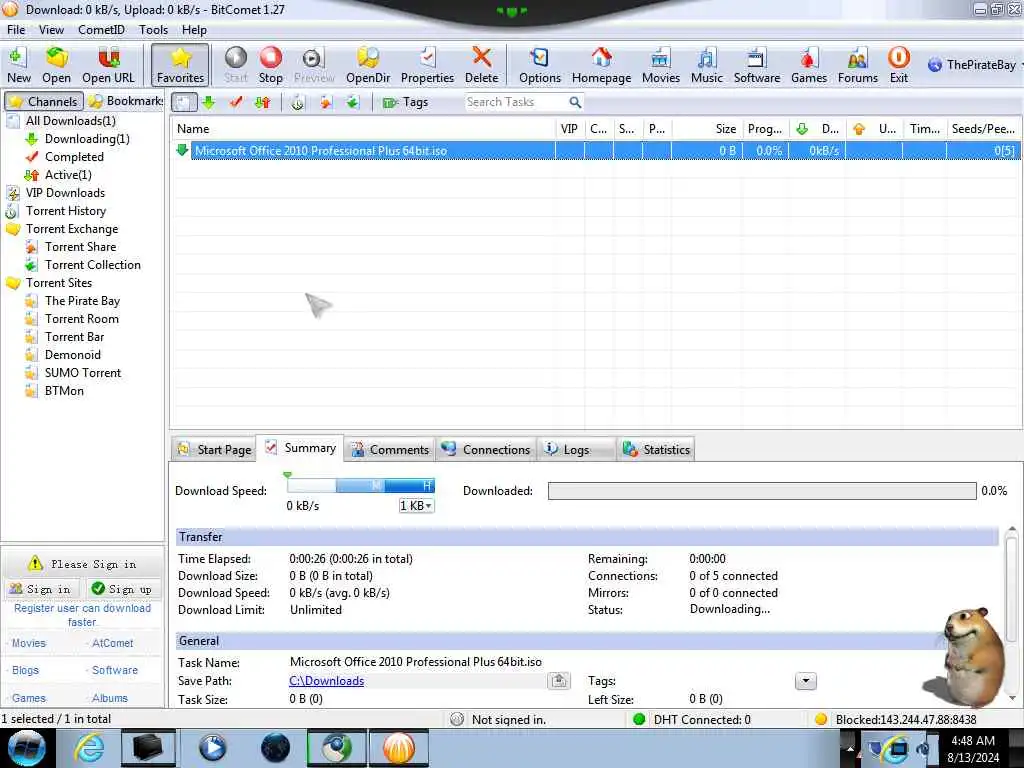Click the torrent history filter icon
This screenshot has width=1024, height=768.
pyautogui.click(x=298, y=102)
